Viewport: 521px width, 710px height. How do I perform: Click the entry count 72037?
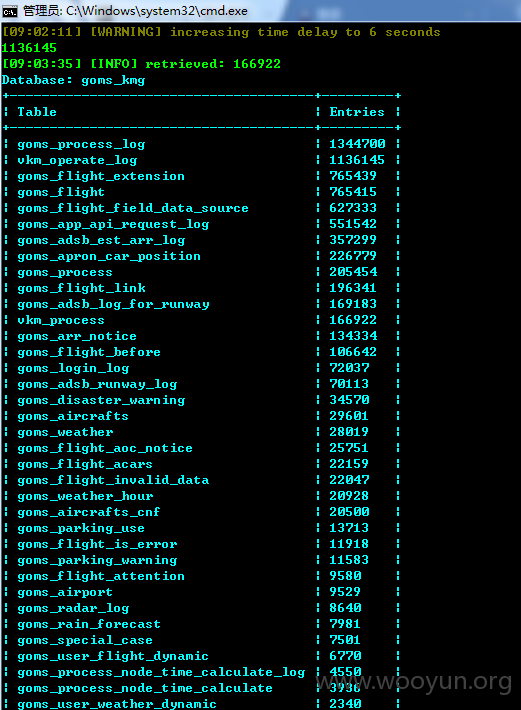click(349, 368)
